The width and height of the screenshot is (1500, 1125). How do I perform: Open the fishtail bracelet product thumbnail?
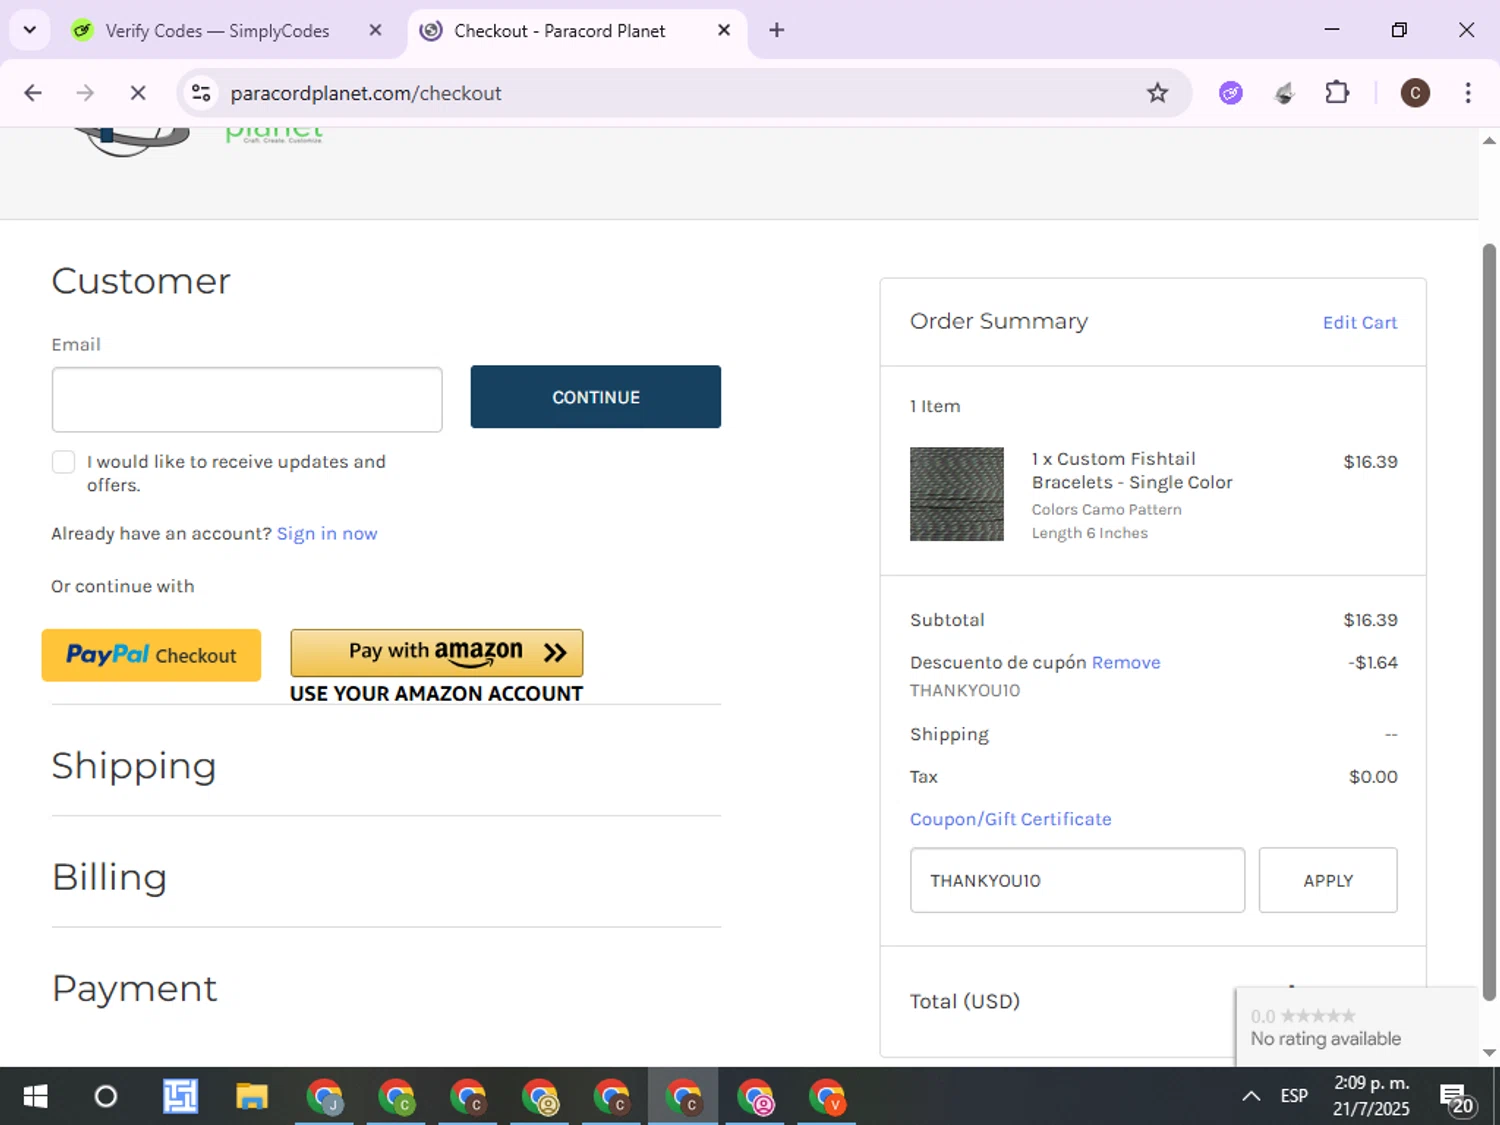(957, 494)
